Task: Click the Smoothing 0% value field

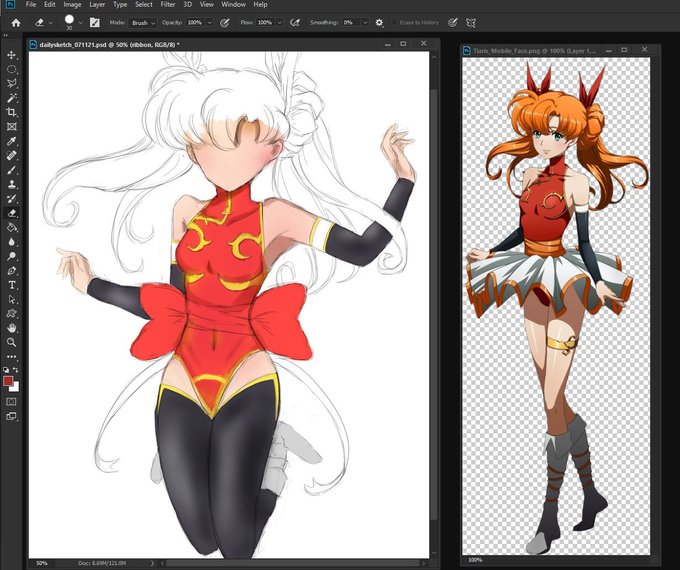Action: click(x=351, y=23)
